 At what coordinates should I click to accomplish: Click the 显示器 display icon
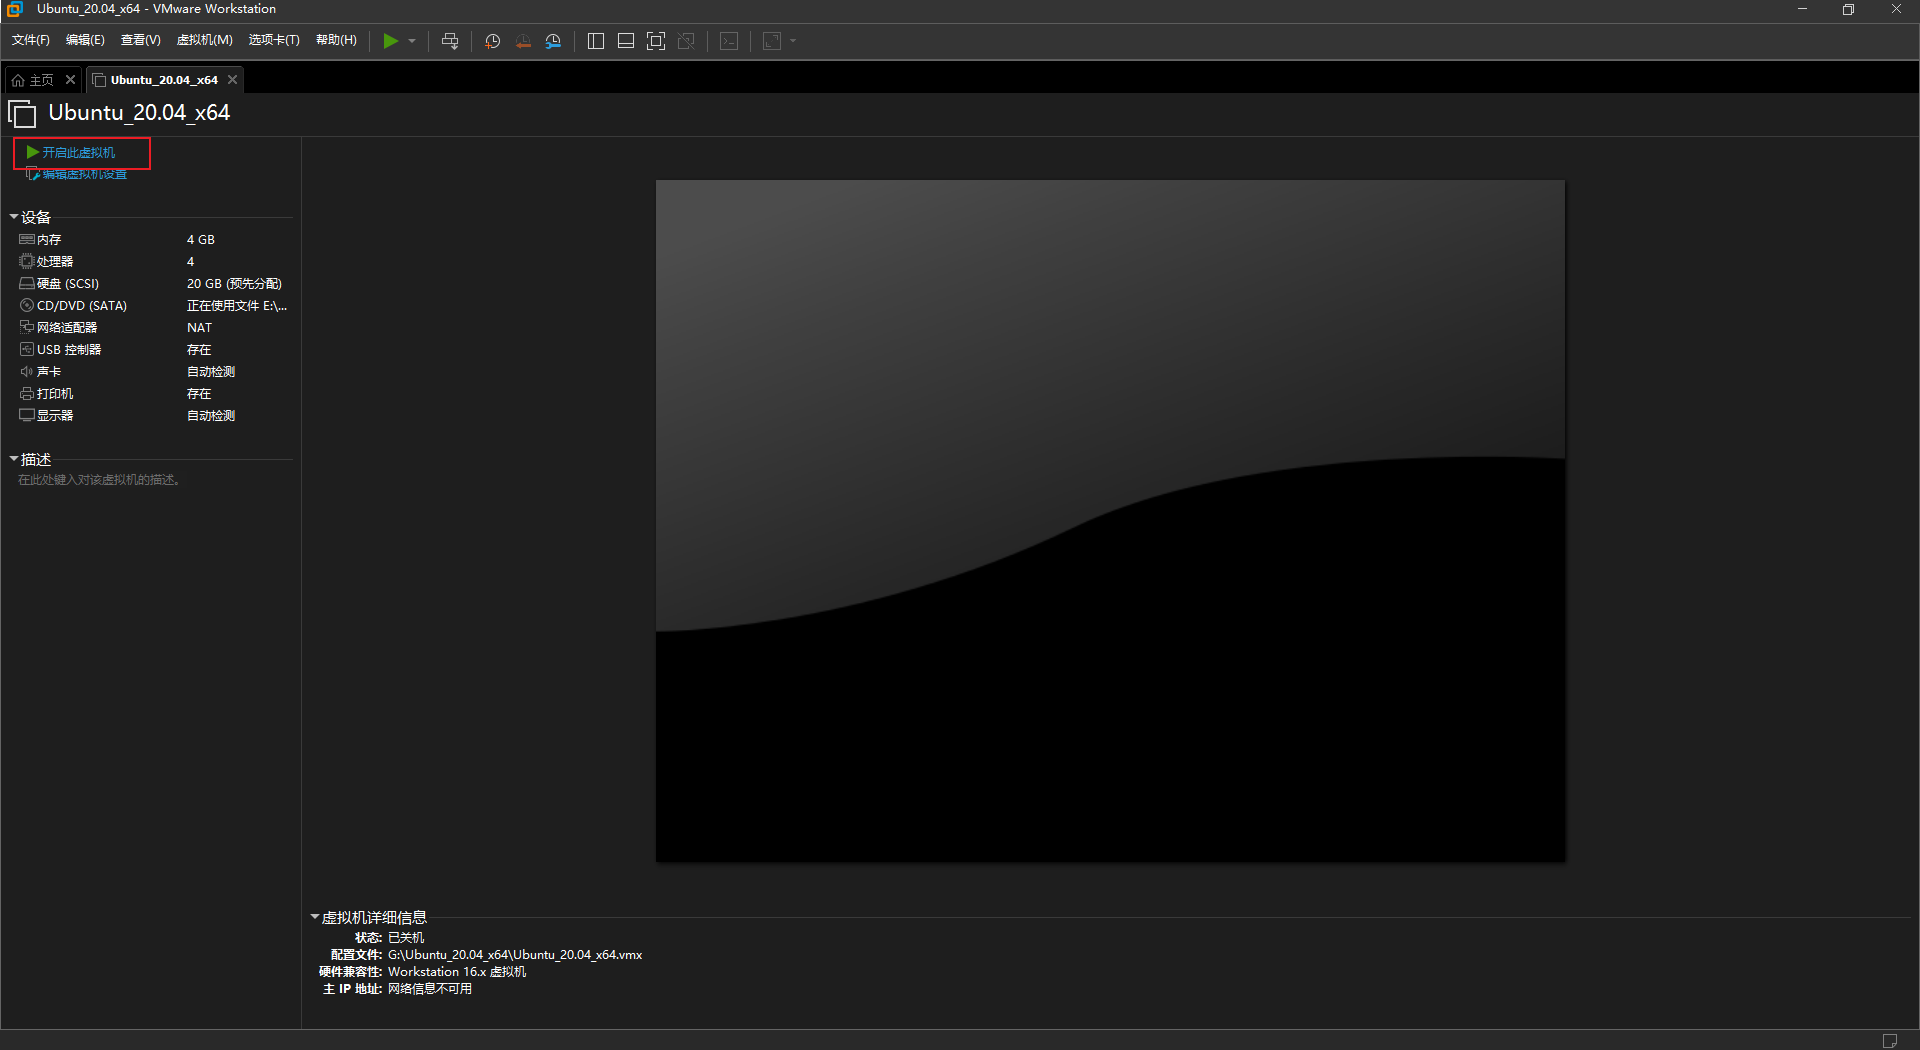pyautogui.click(x=27, y=416)
